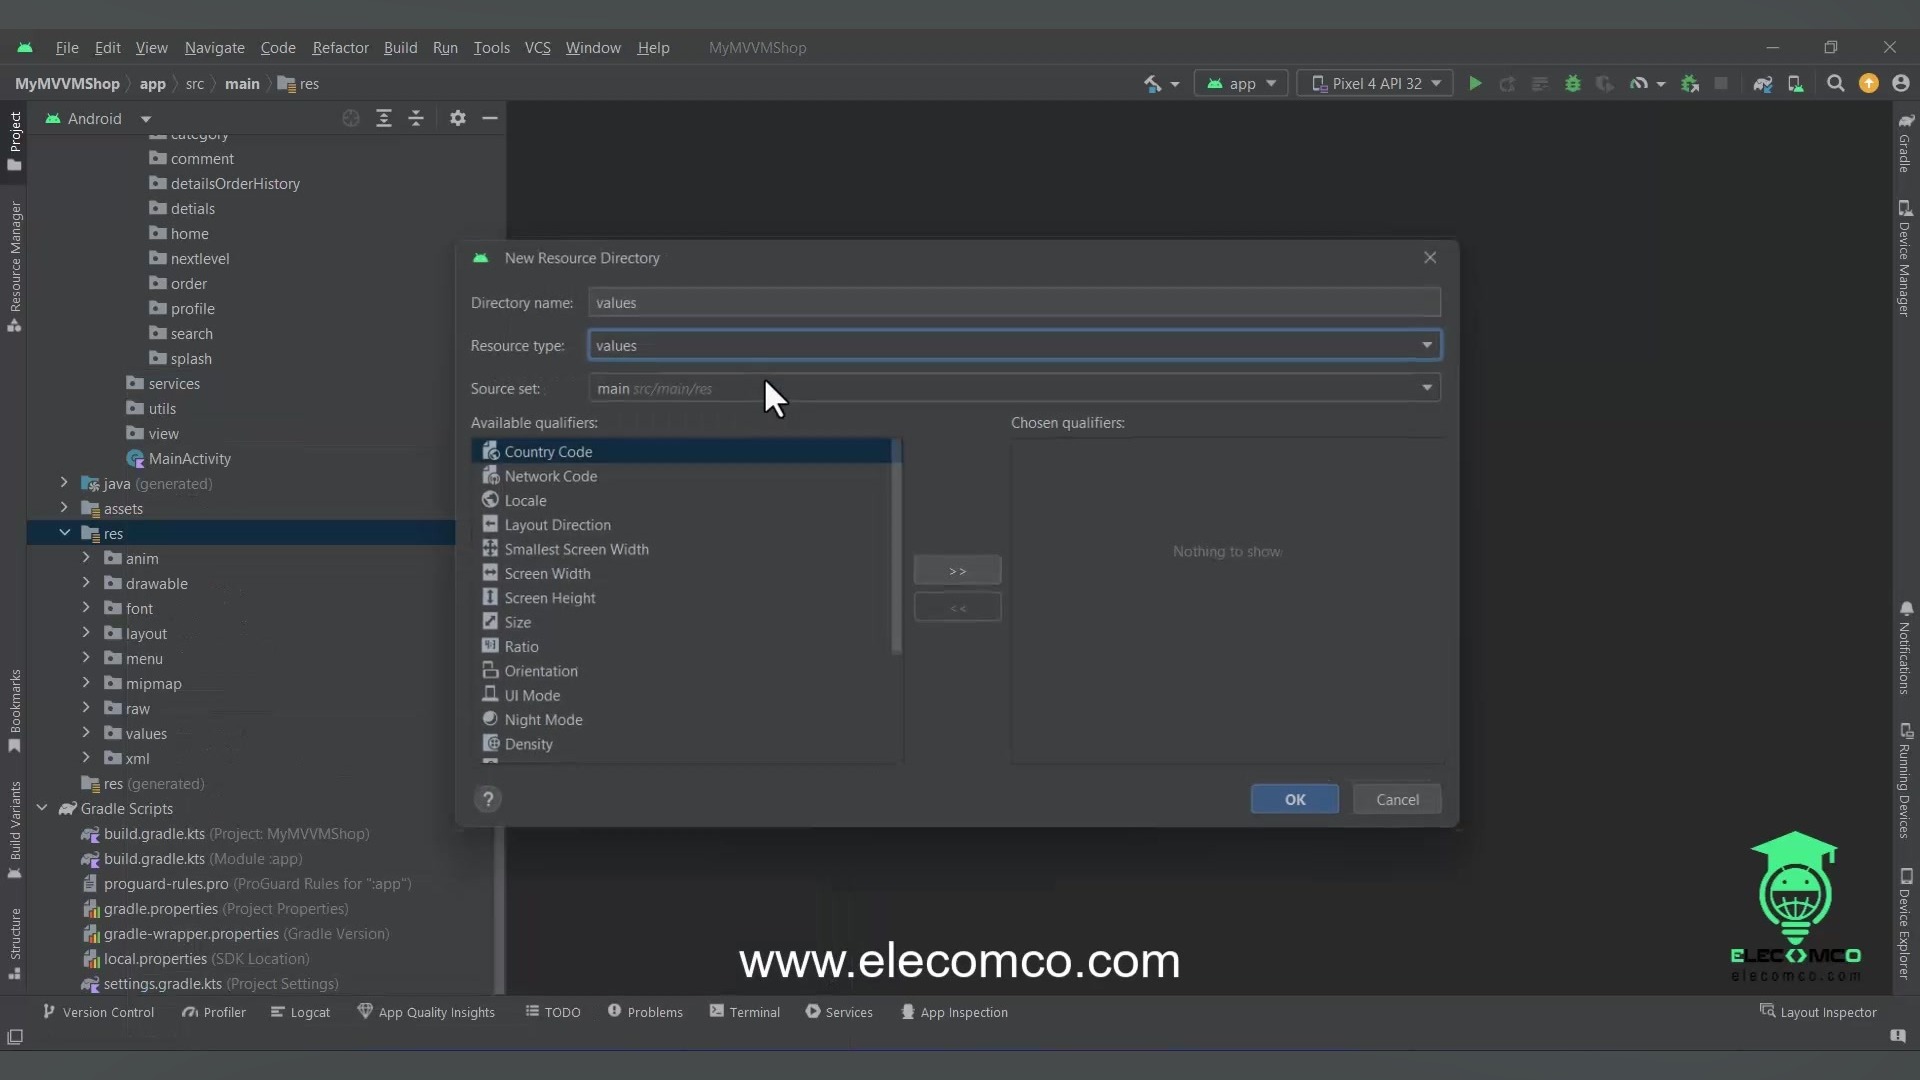Click the Debug app bug icon
Screen dimensions: 1920x1080
click(x=1572, y=84)
